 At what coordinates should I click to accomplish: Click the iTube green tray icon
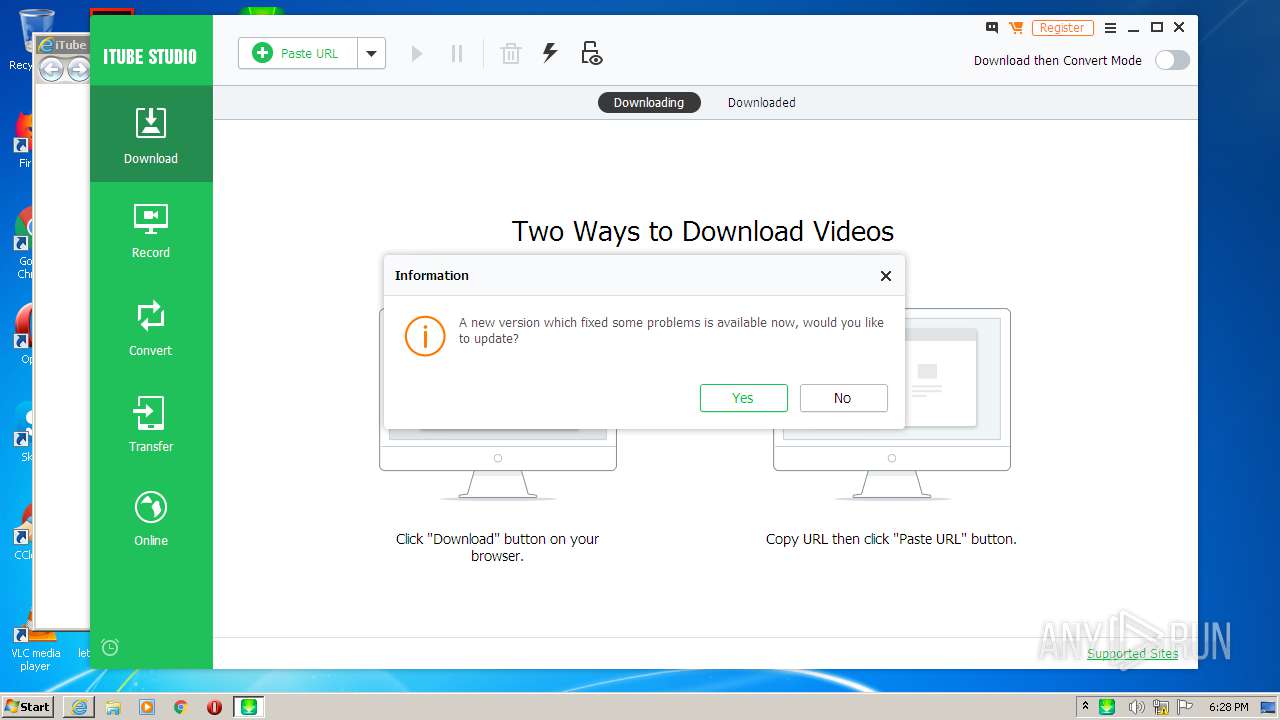pos(1107,707)
